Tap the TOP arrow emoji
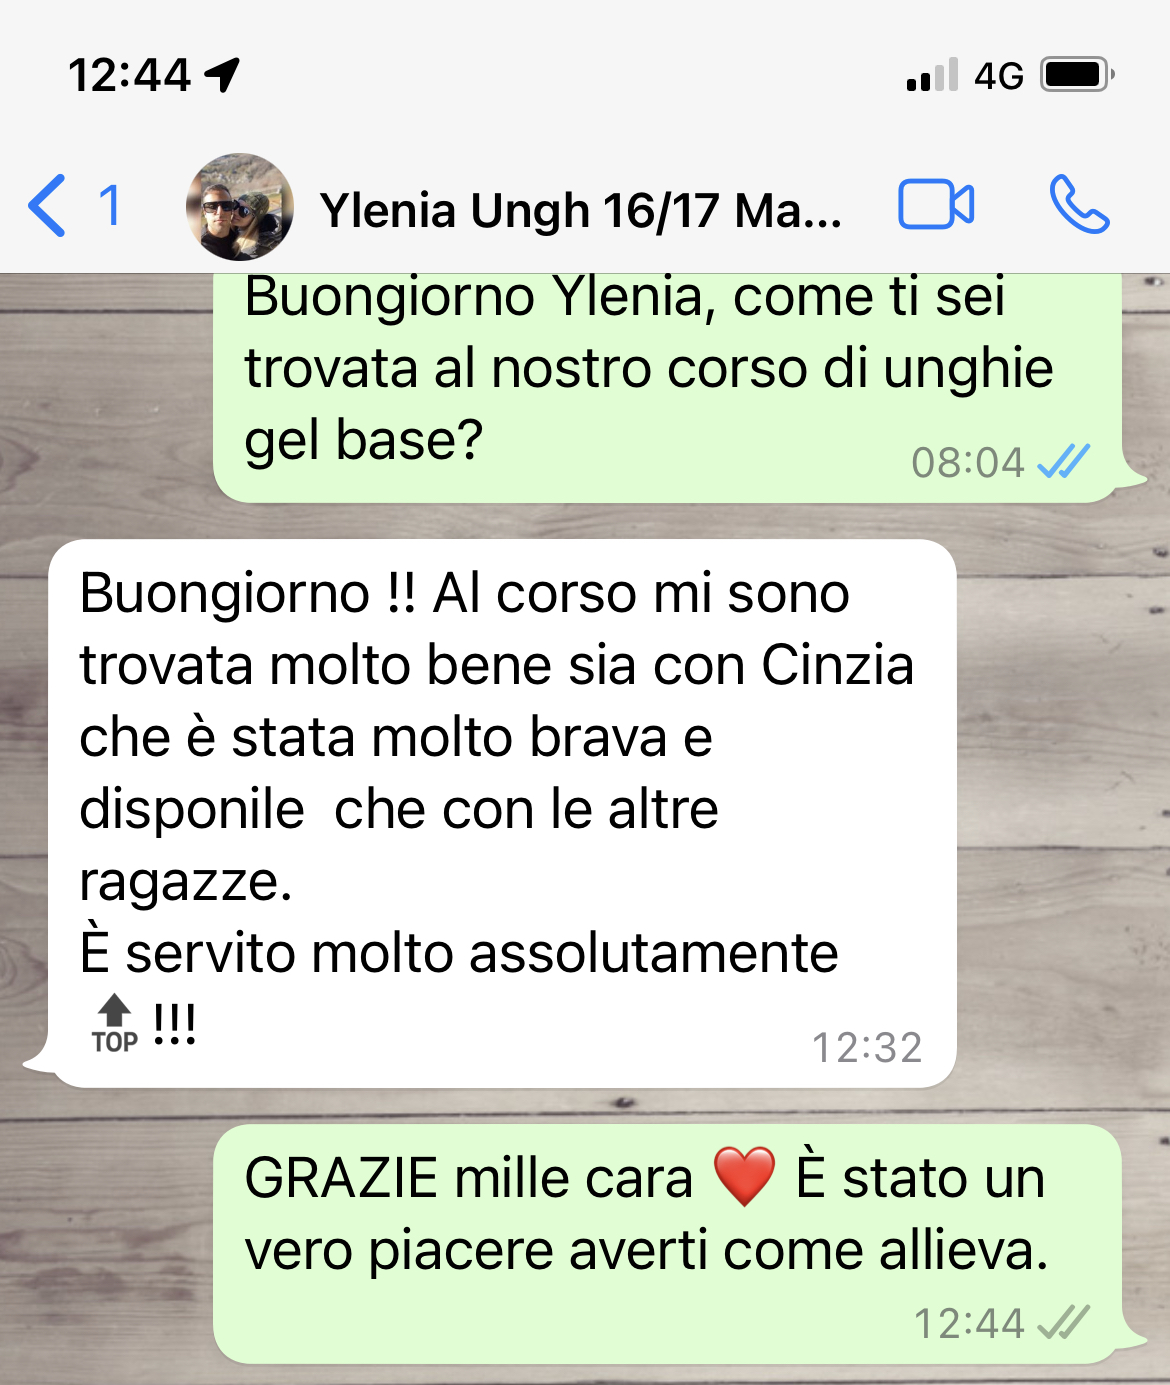 (x=115, y=1024)
